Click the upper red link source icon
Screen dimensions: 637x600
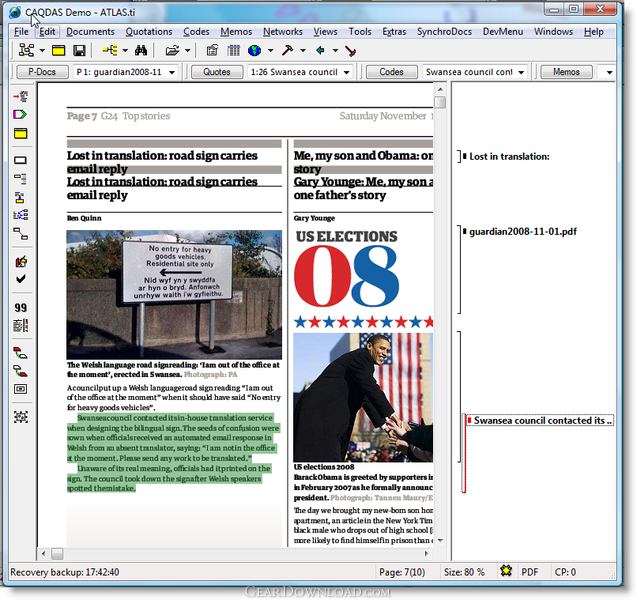pos(20,353)
